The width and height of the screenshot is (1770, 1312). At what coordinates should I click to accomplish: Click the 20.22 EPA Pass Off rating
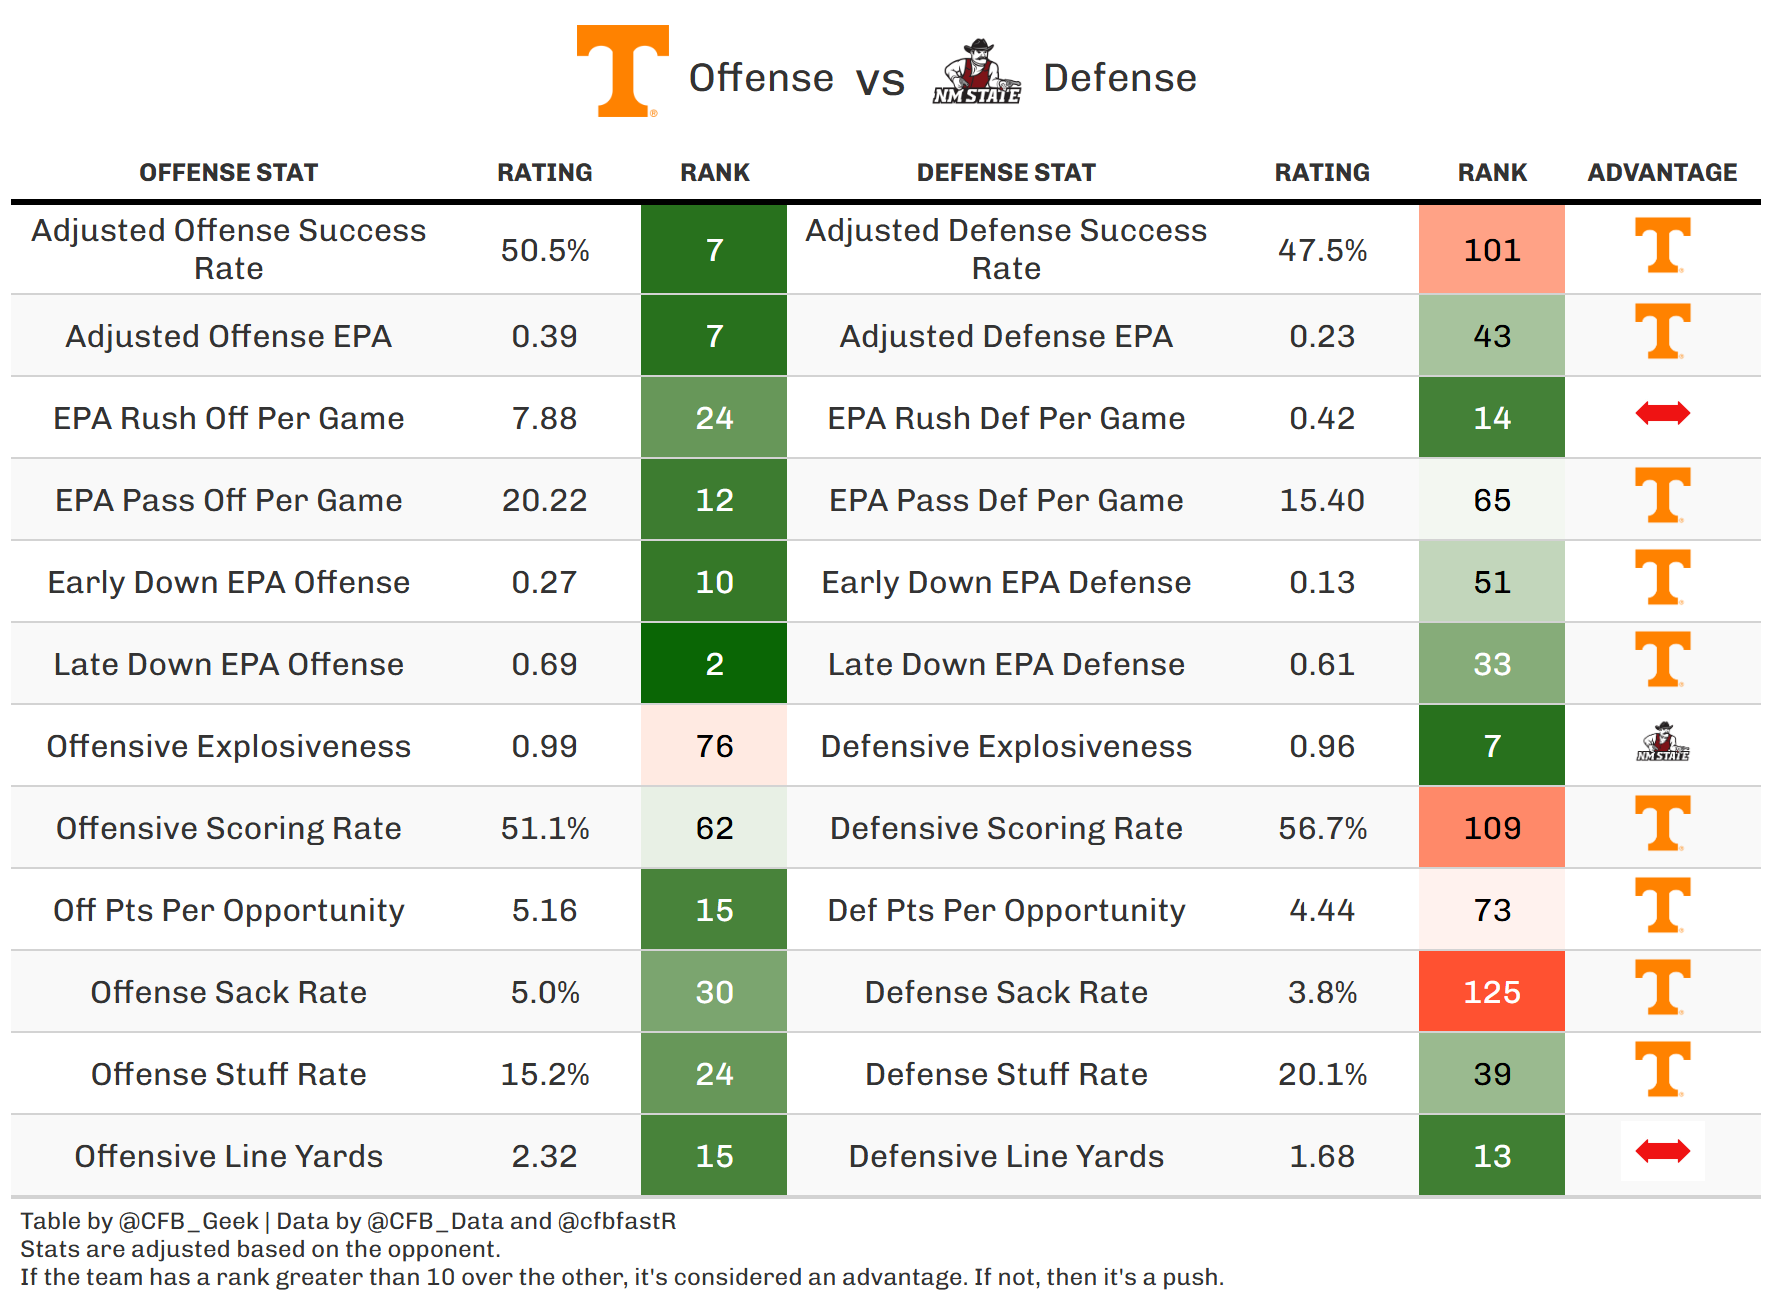point(544,500)
